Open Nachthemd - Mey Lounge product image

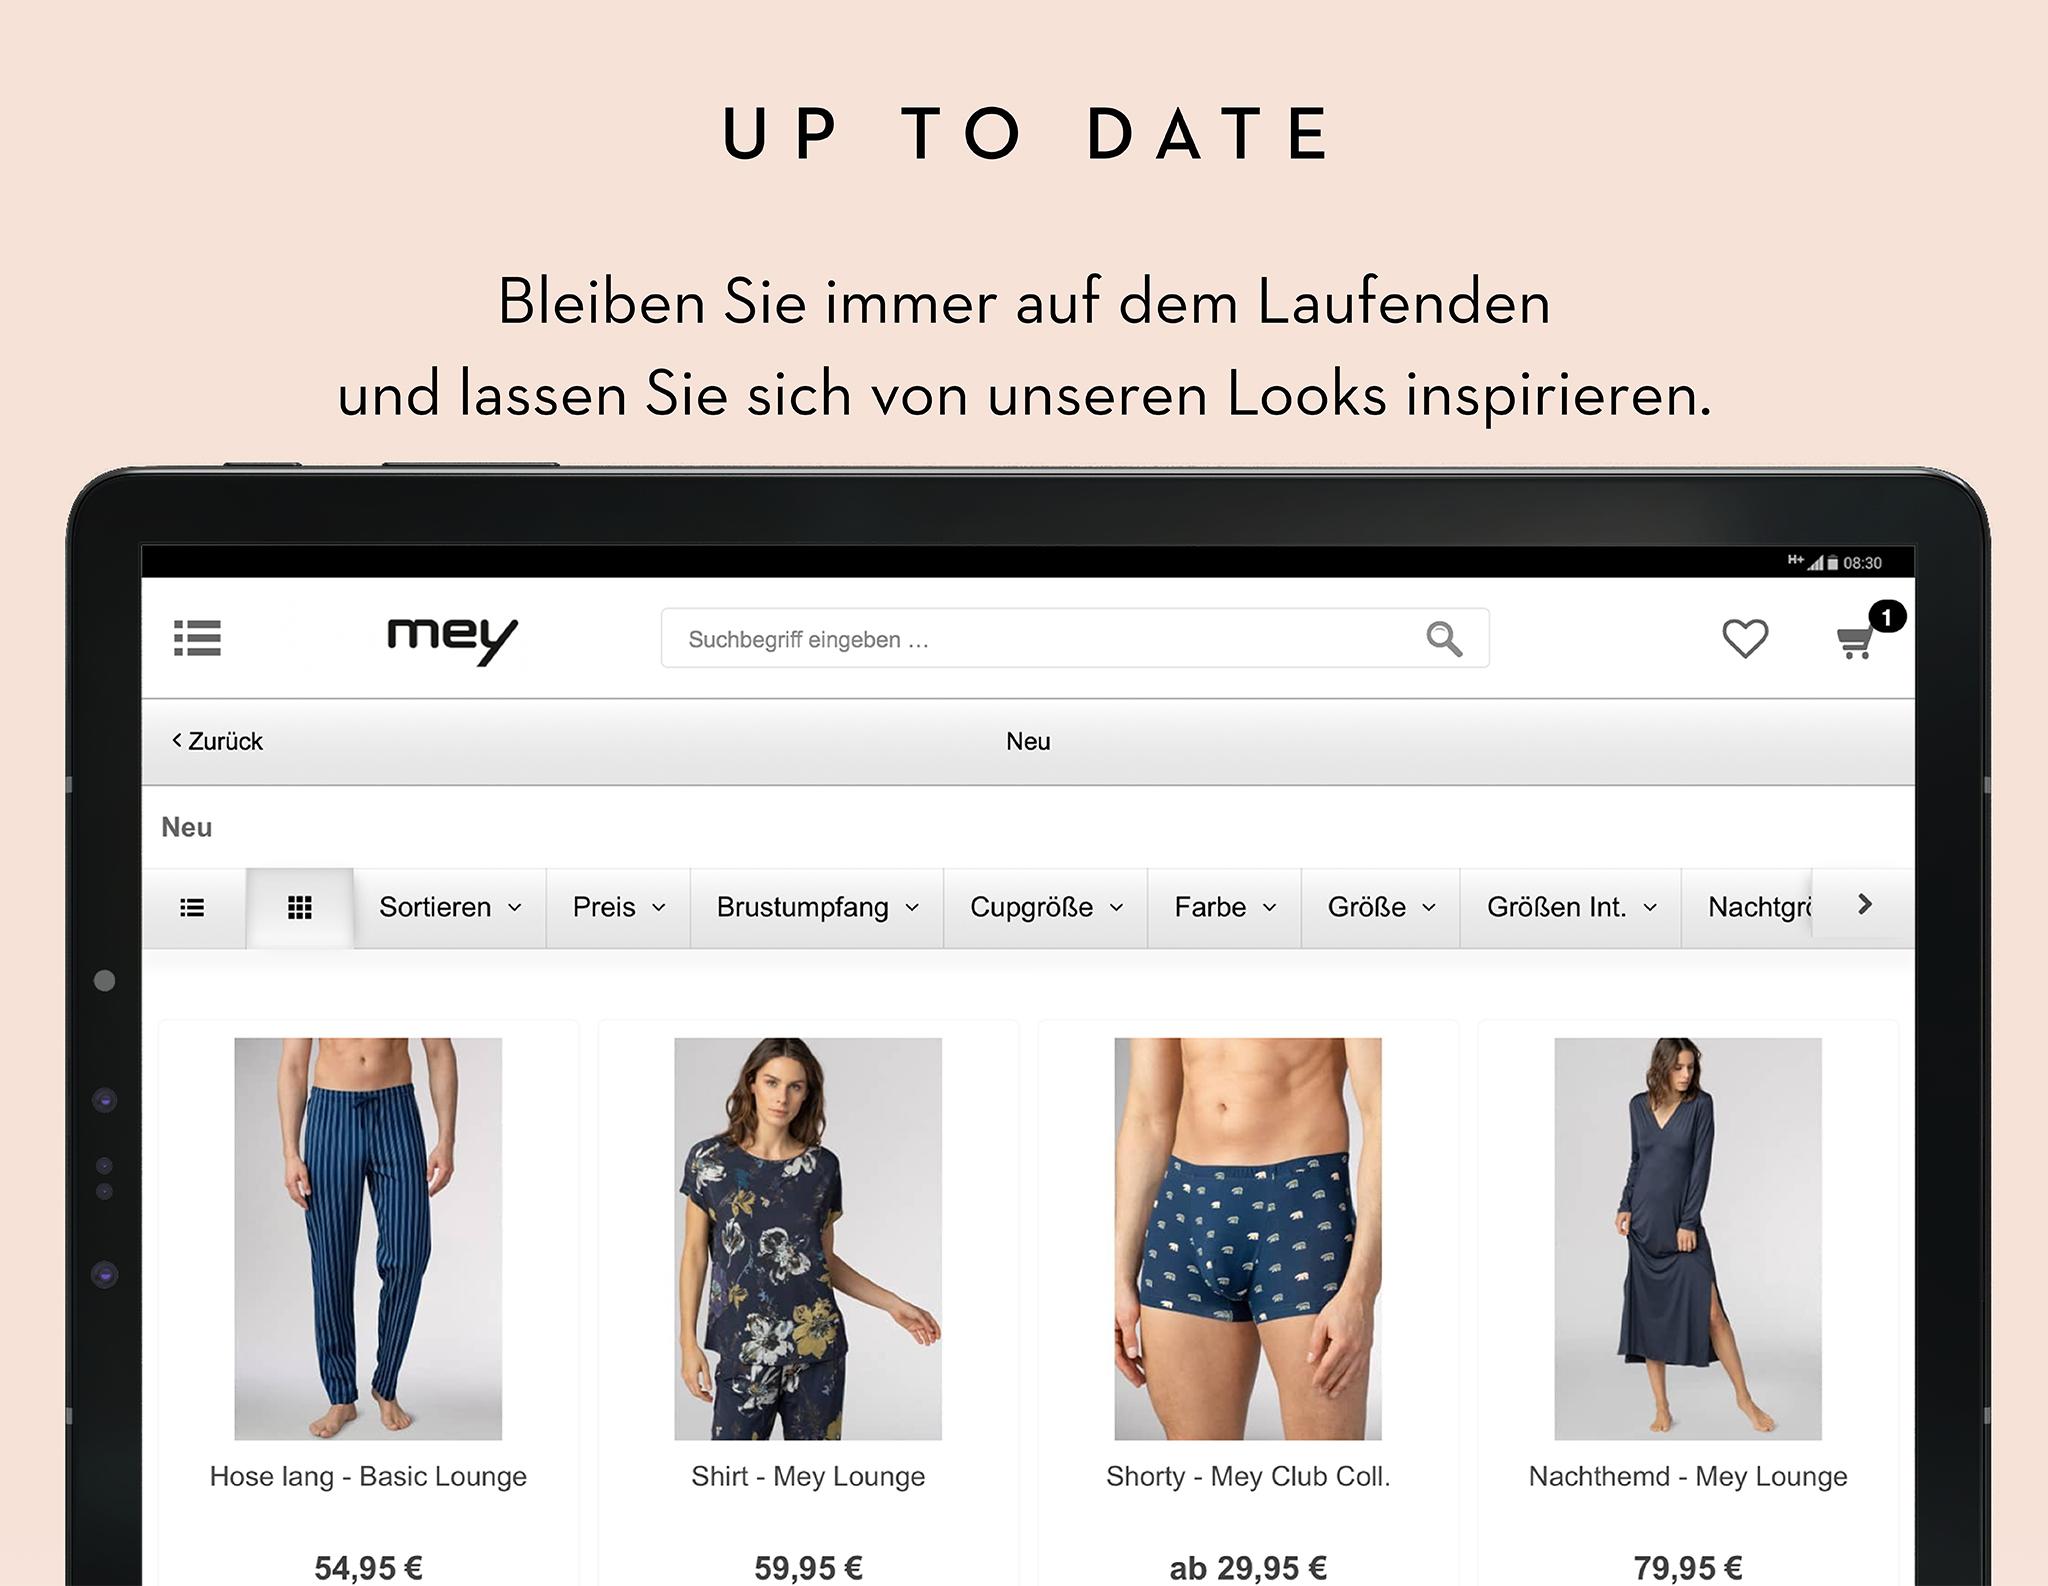[x=1688, y=1238]
